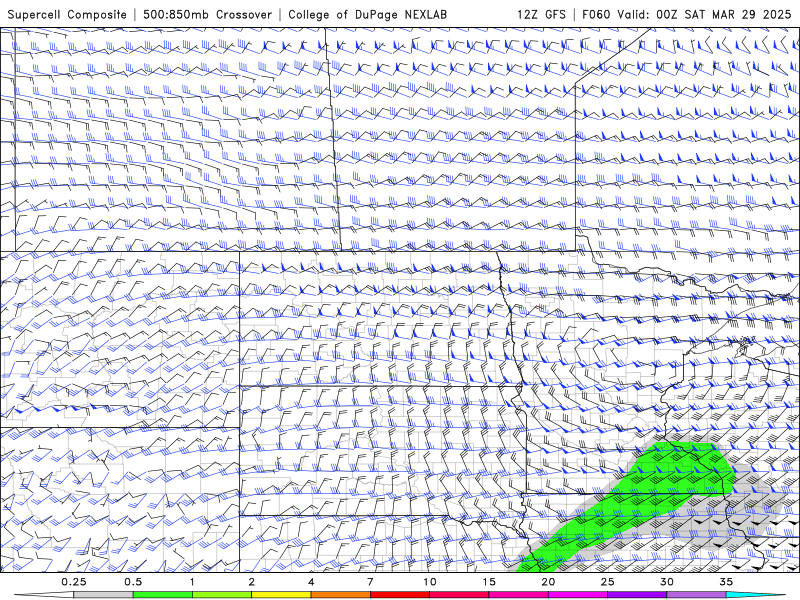Click 'College of DuPage NEXLAB' header text
800x600 pixels.
click(367, 14)
